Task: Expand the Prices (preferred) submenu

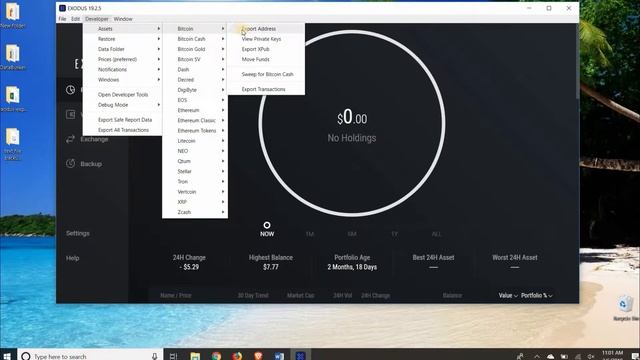Action: [122, 59]
